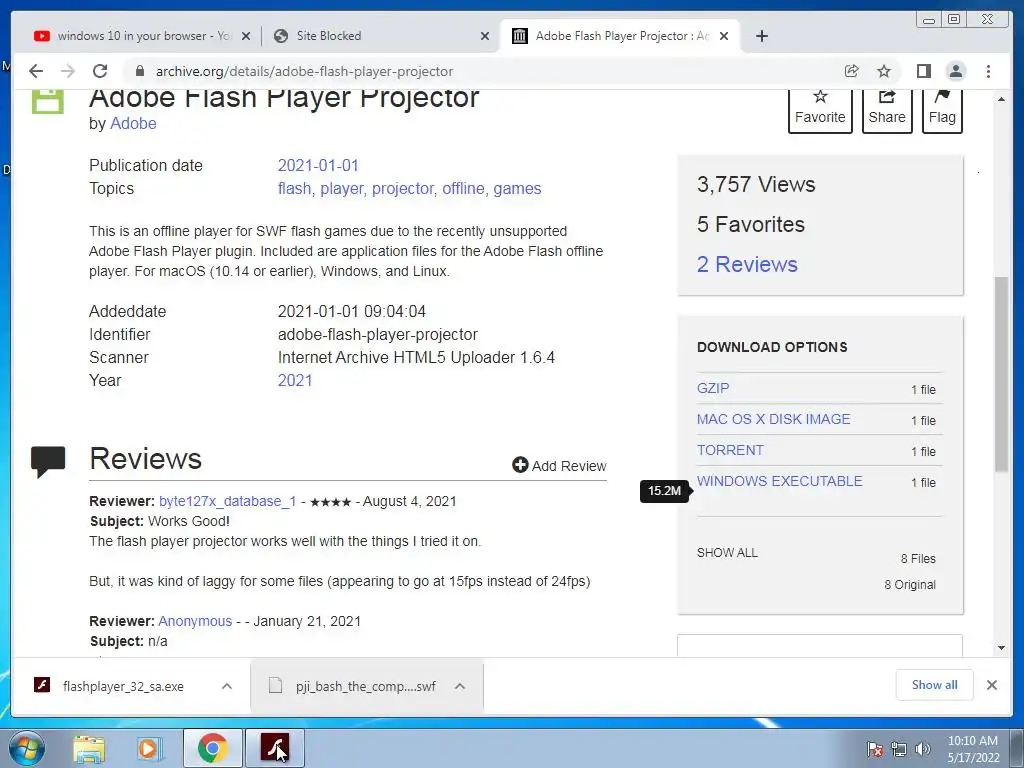The width and height of the screenshot is (1024, 768).
Task: Click SHOW ALL download files
Action: (728, 552)
